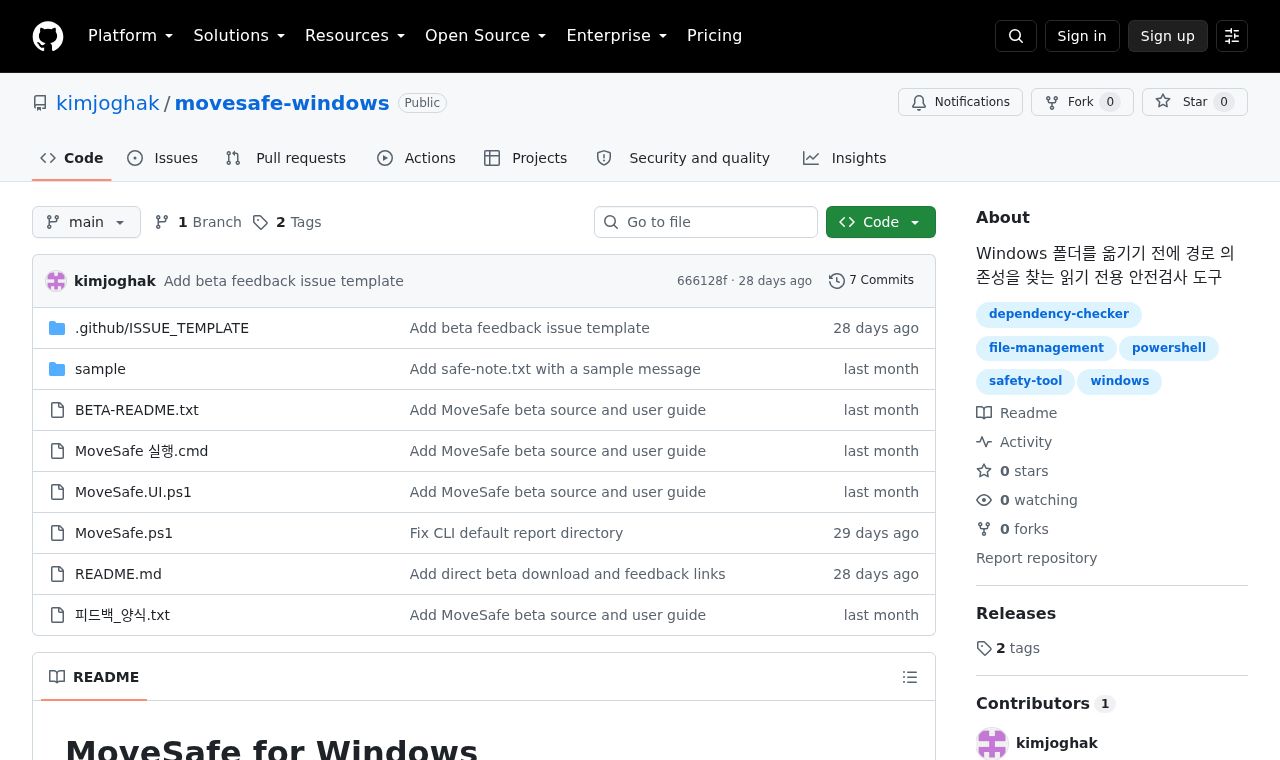
Task: Focus the Go to file search field
Action: pos(706,222)
